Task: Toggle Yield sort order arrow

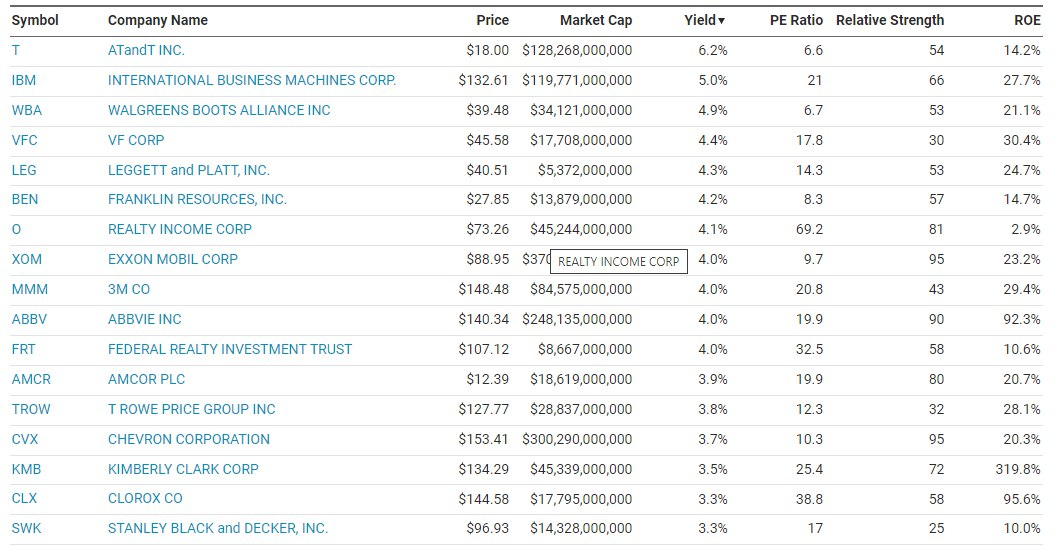Action: (721, 21)
